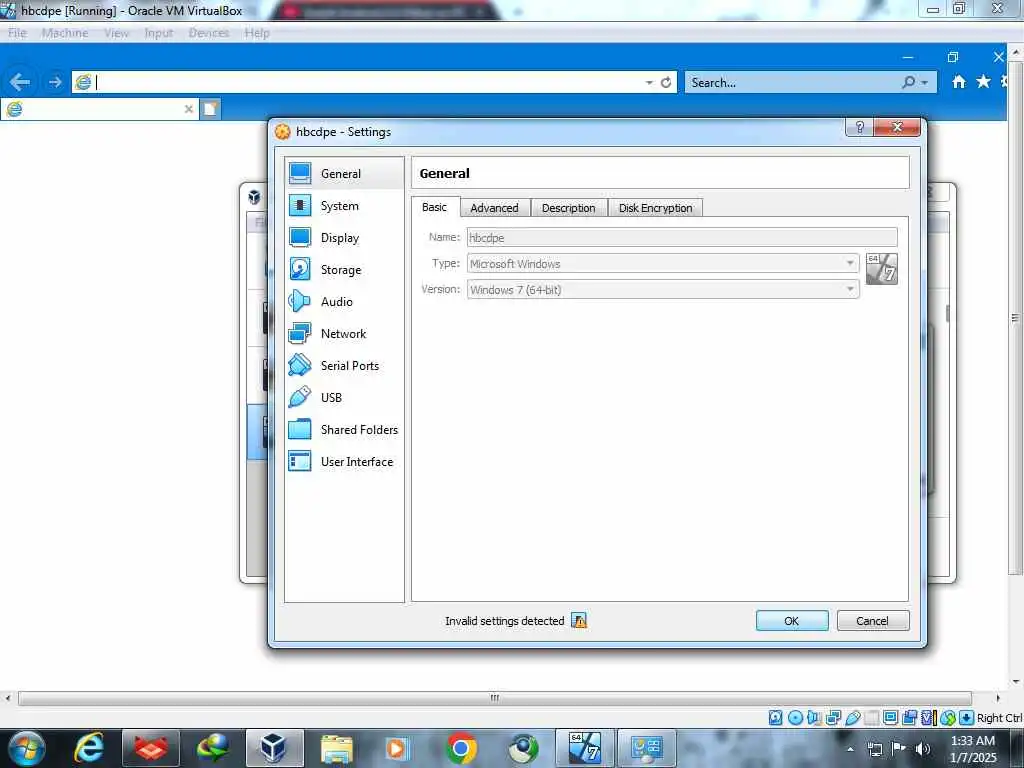Click the display status bar icon
The image size is (1024, 768).
coord(890,718)
